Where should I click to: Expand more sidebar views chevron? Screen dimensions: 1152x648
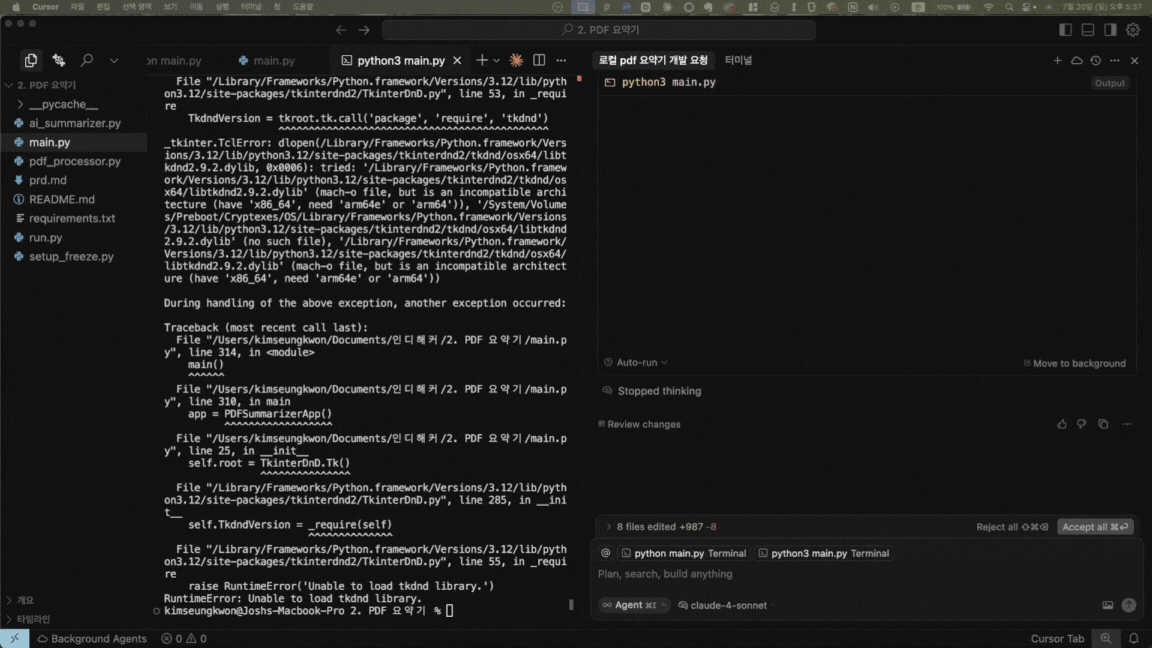click(114, 60)
